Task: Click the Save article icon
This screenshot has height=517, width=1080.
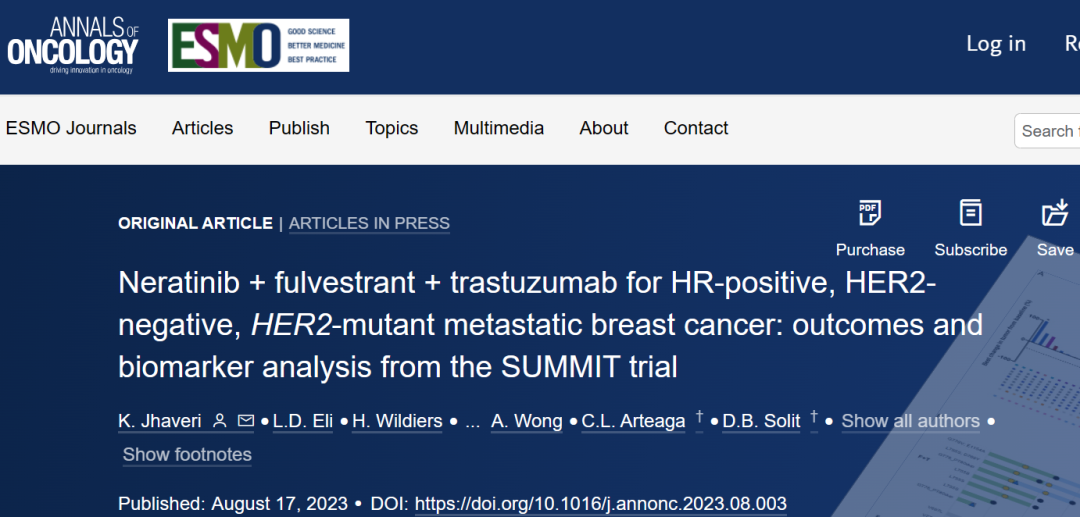Action: (x=1055, y=213)
